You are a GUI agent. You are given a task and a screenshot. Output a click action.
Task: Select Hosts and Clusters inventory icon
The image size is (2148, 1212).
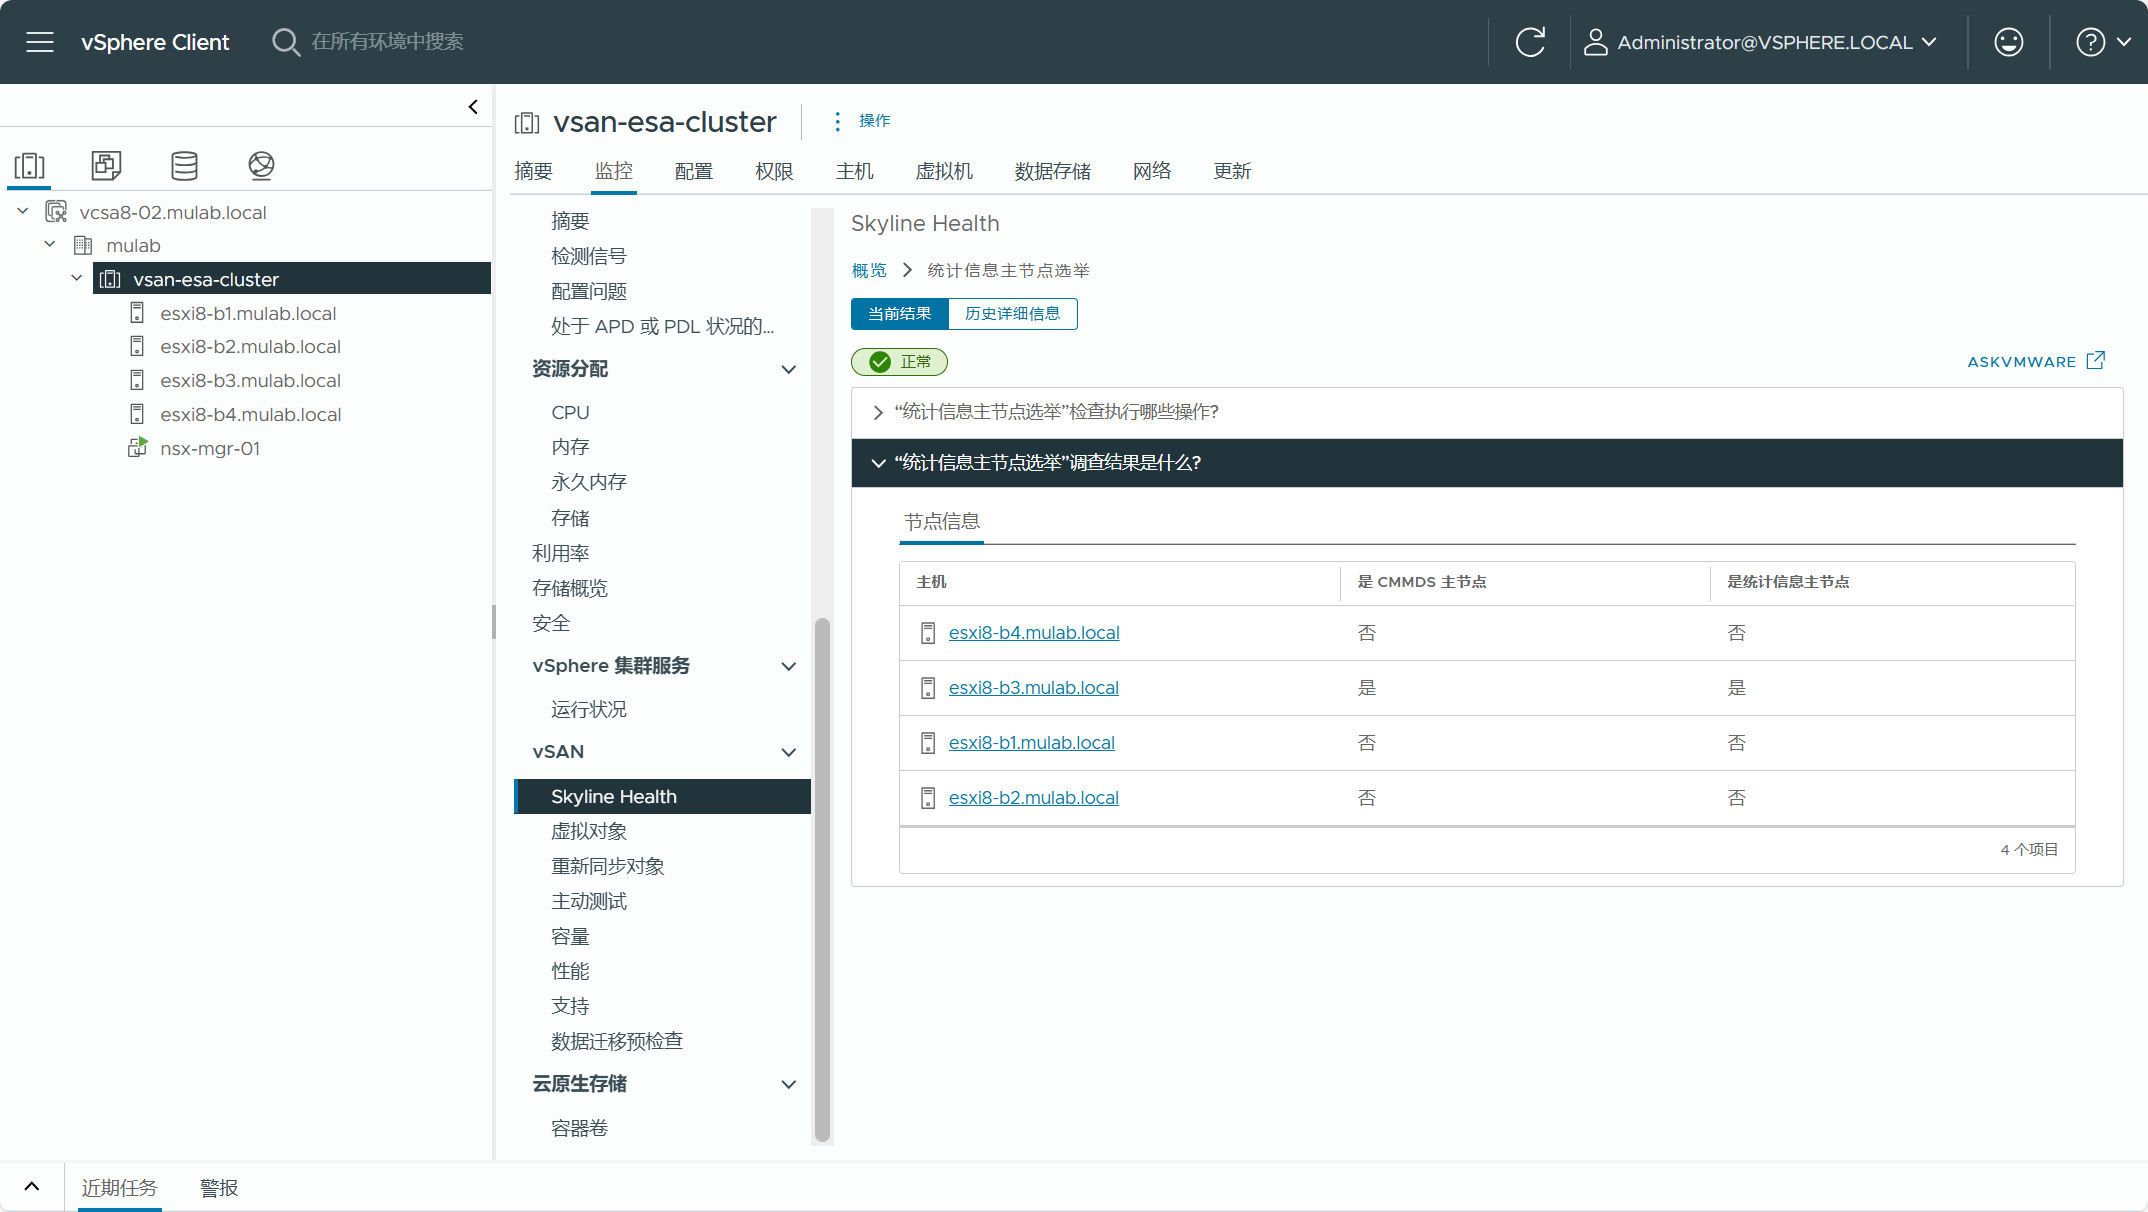pyautogui.click(x=30, y=165)
